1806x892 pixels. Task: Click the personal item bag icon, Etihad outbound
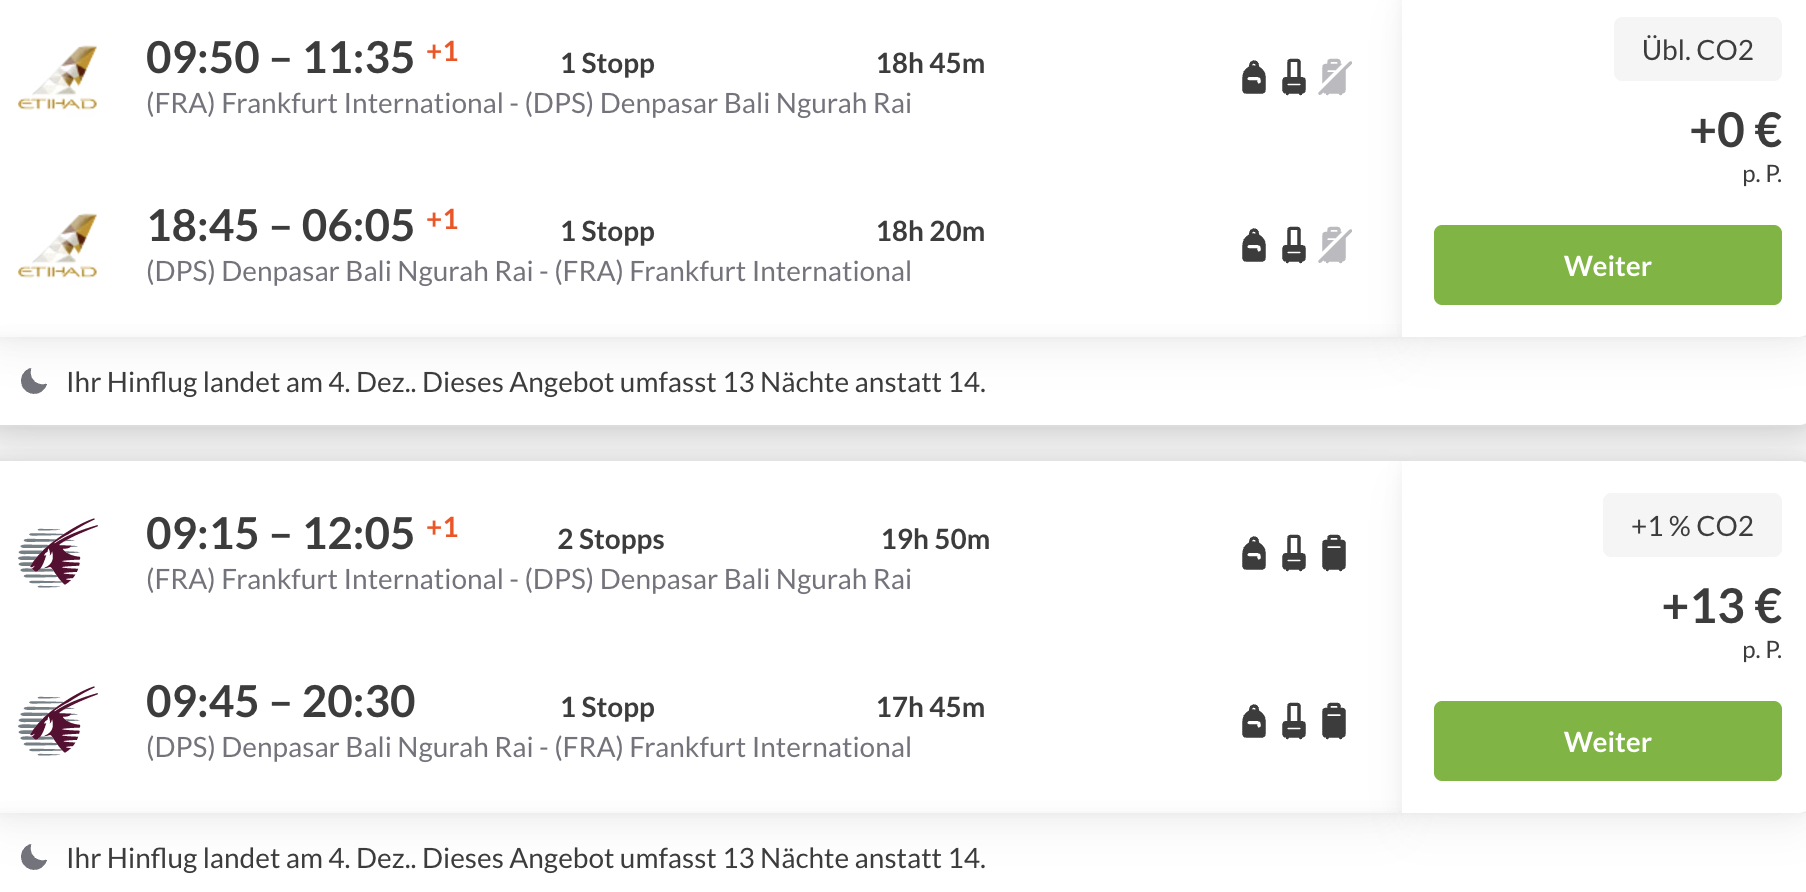point(1253,77)
